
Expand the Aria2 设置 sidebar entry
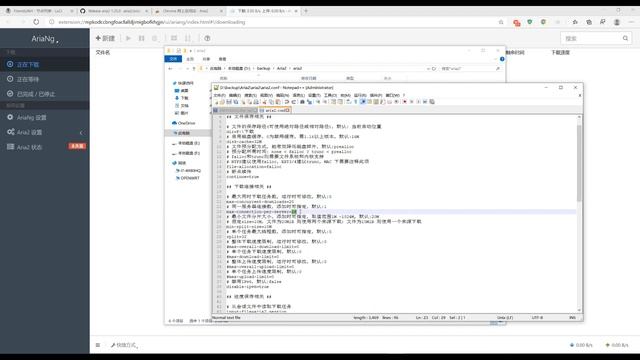(x=45, y=132)
